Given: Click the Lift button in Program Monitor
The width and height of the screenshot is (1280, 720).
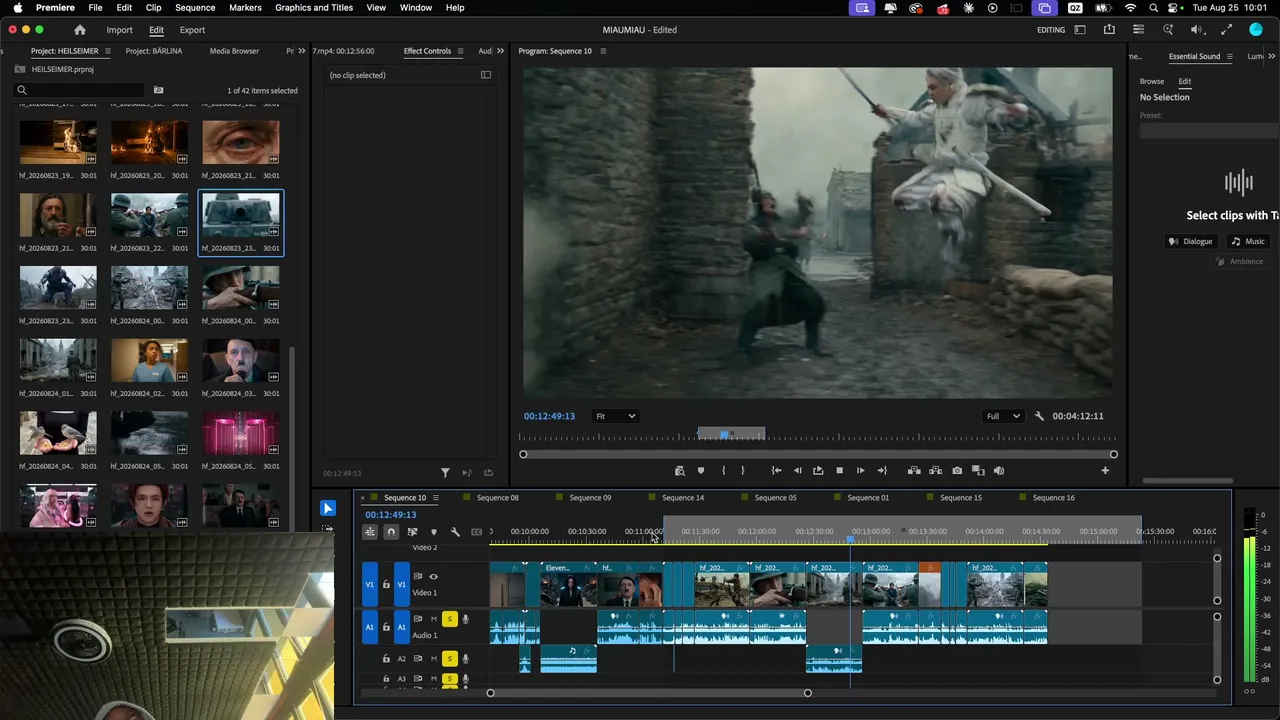Looking at the screenshot, I should [914, 470].
